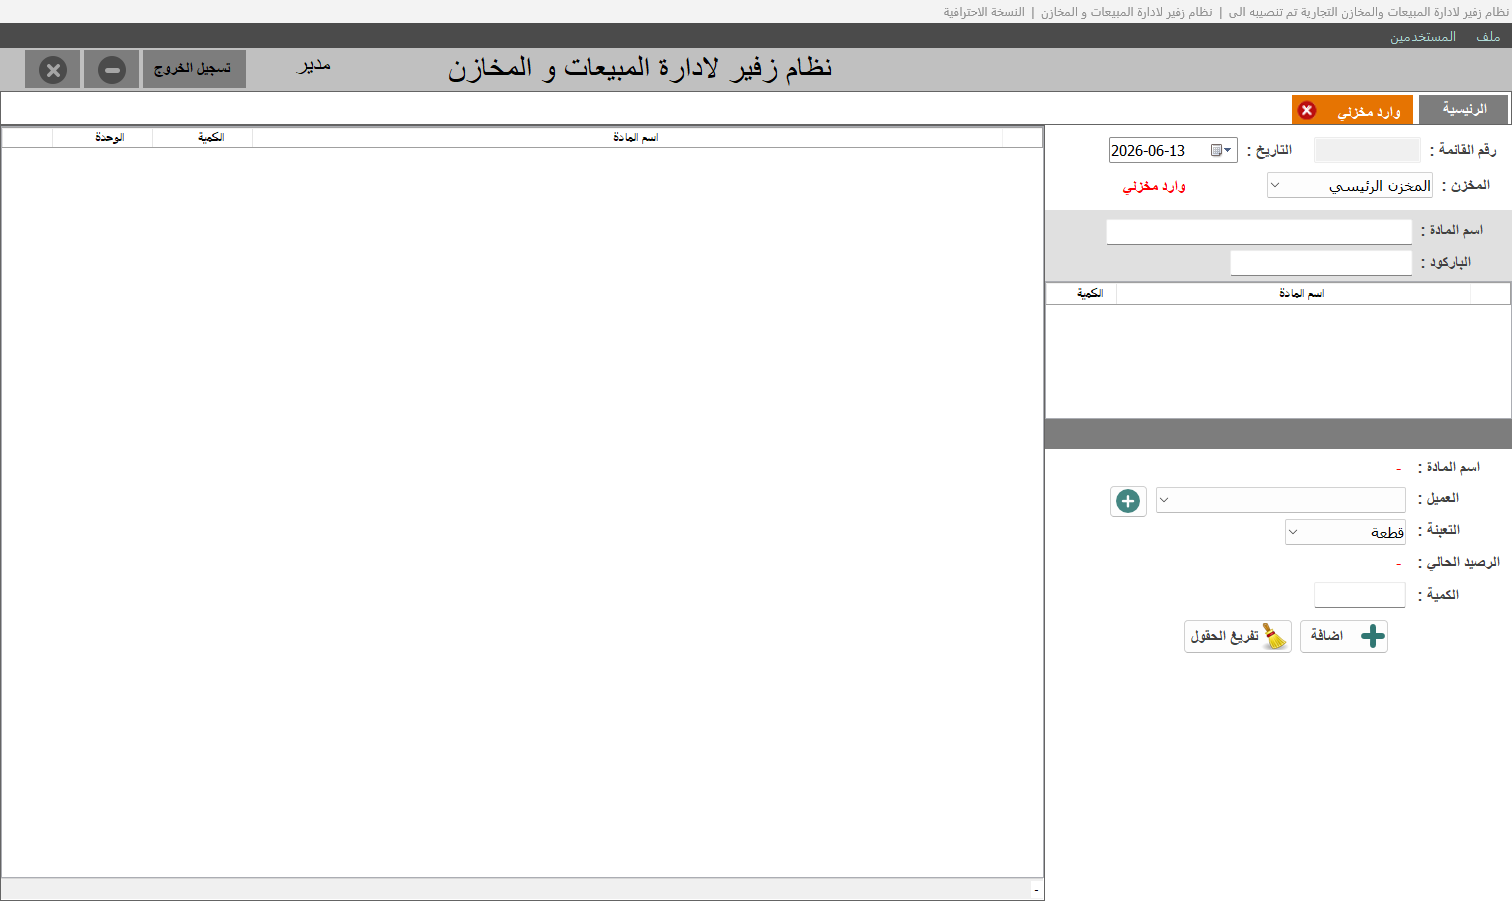Image resolution: width=1512 pixels, height=901 pixels.
Task: Click the اسم المادة column header in main table
Action: point(628,137)
